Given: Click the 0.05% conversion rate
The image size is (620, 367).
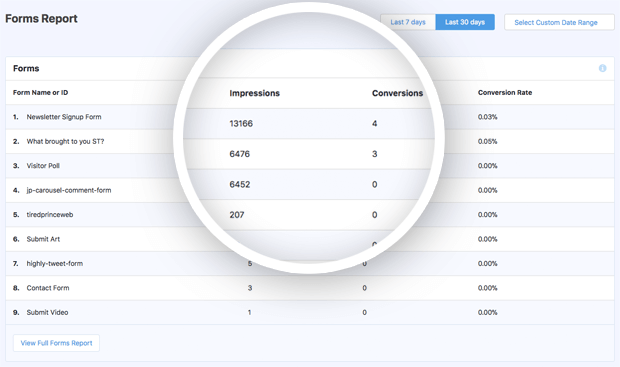Looking at the screenshot, I should [x=488, y=141].
